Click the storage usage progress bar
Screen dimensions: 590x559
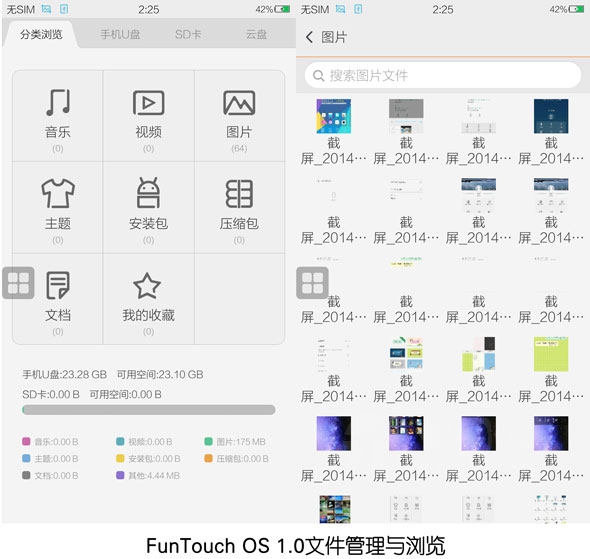(x=149, y=410)
